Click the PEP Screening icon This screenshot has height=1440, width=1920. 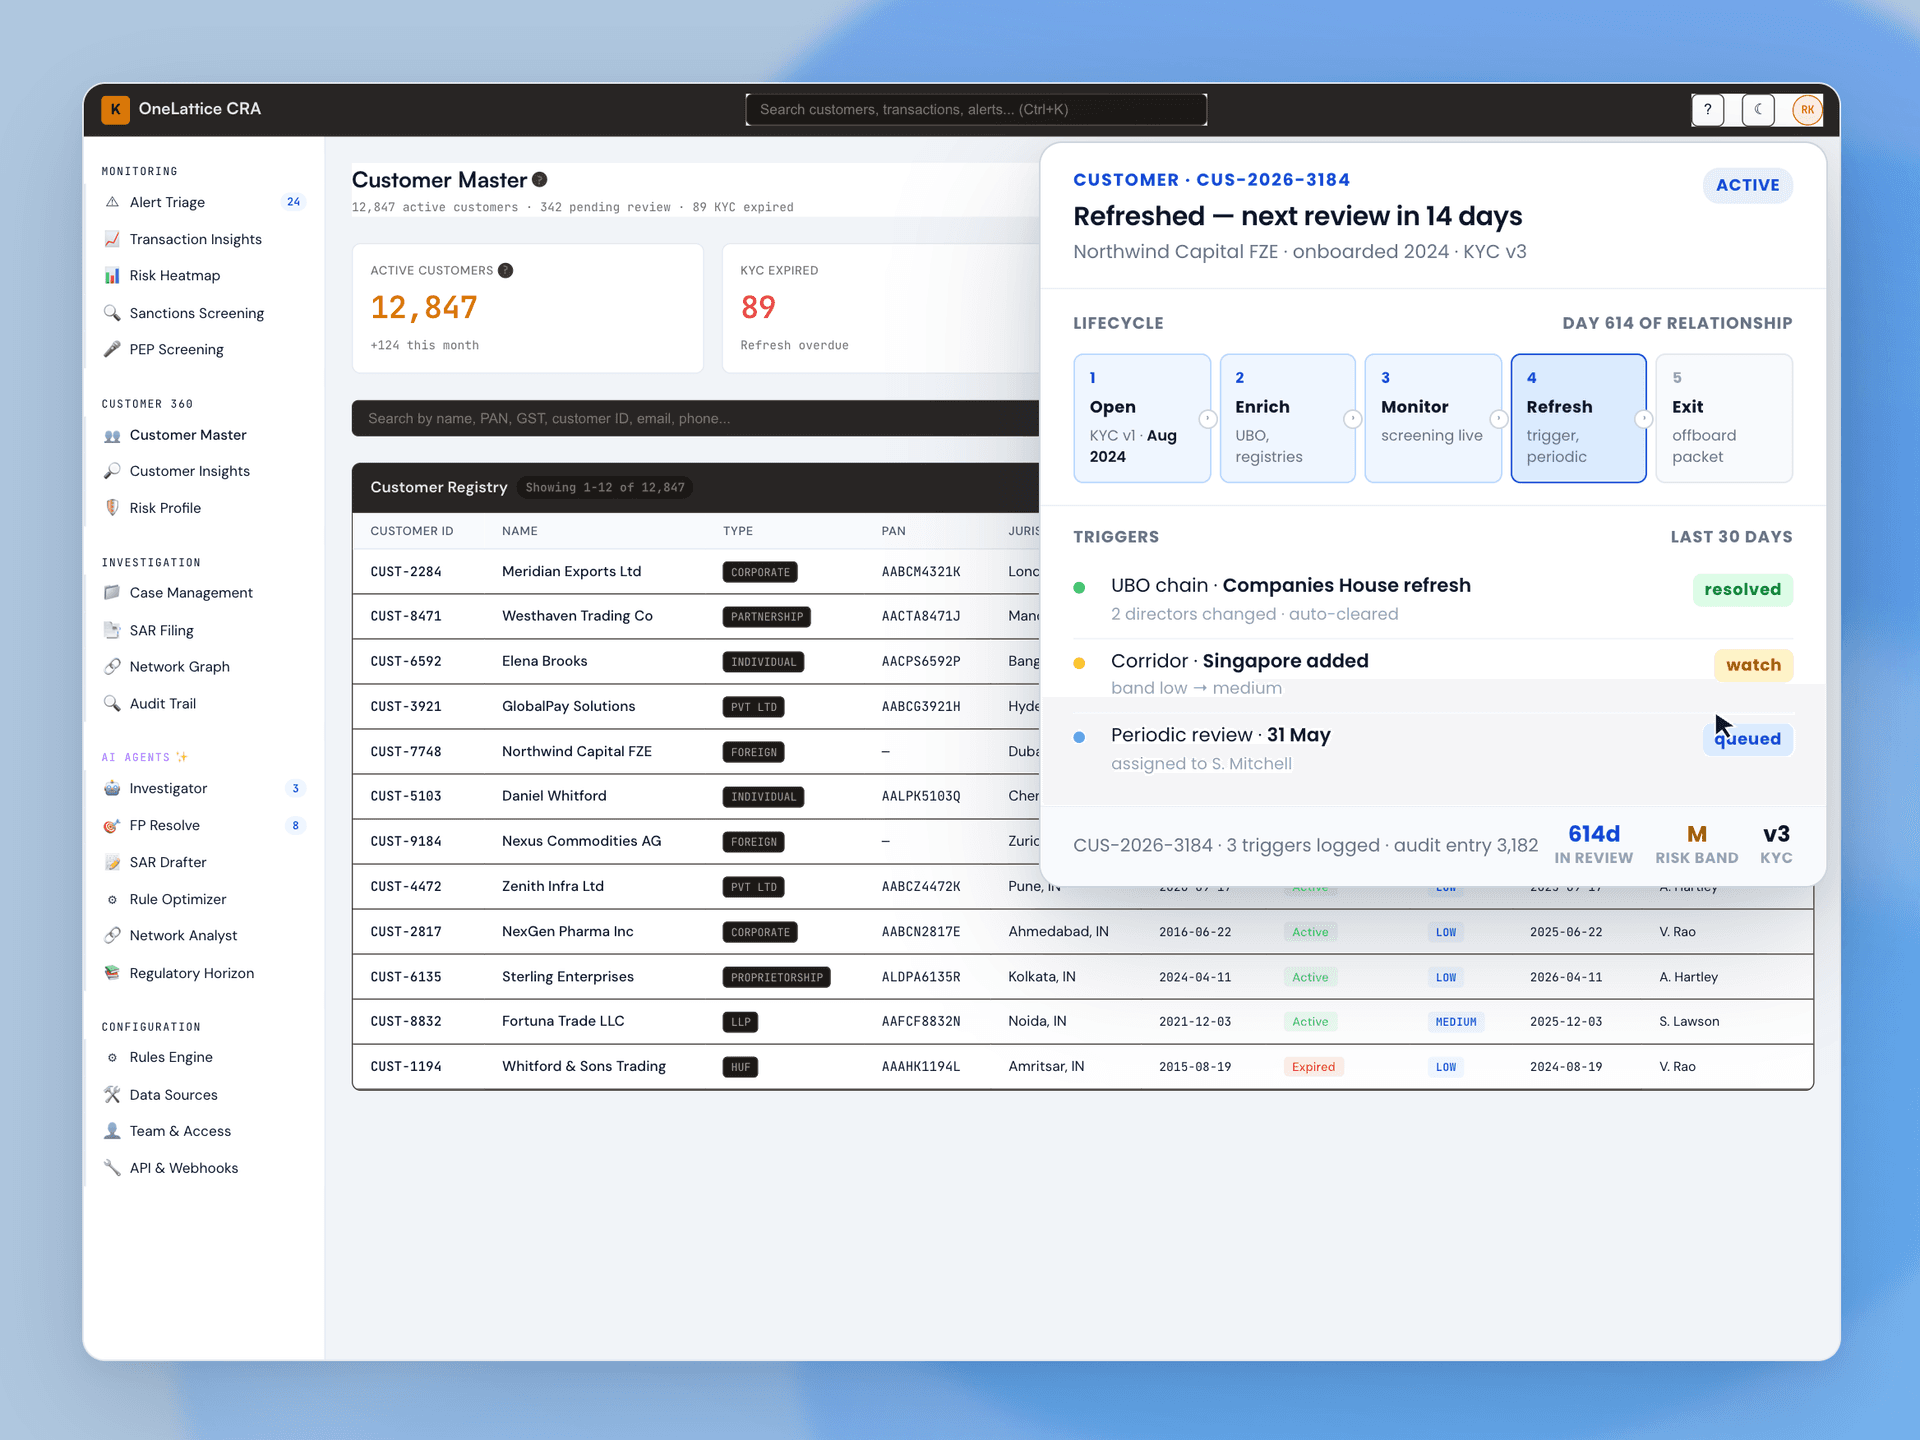(x=112, y=349)
